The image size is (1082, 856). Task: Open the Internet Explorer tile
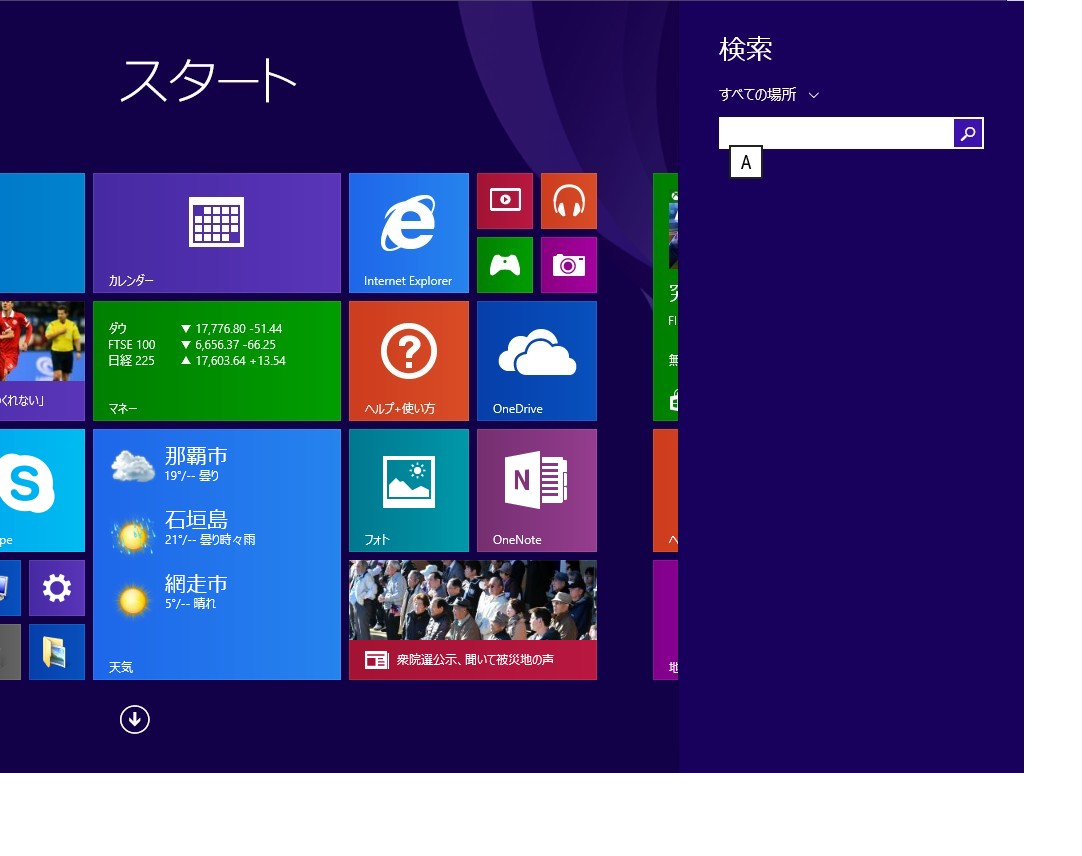(408, 233)
